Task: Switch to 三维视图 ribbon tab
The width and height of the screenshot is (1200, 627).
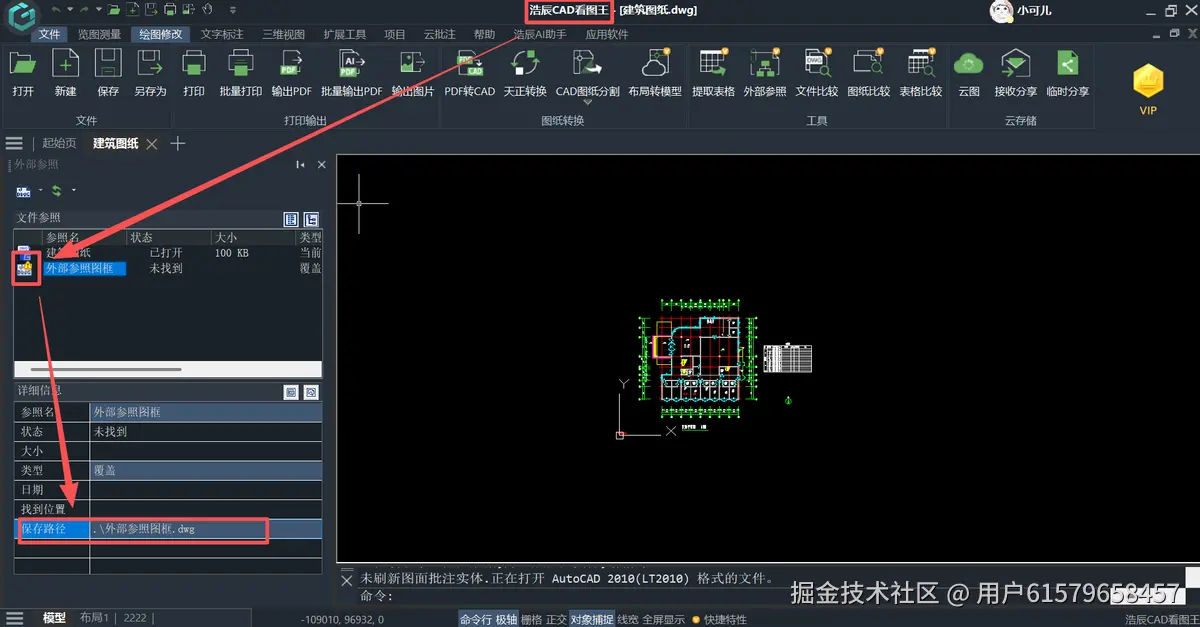Action: coord(283,34)
